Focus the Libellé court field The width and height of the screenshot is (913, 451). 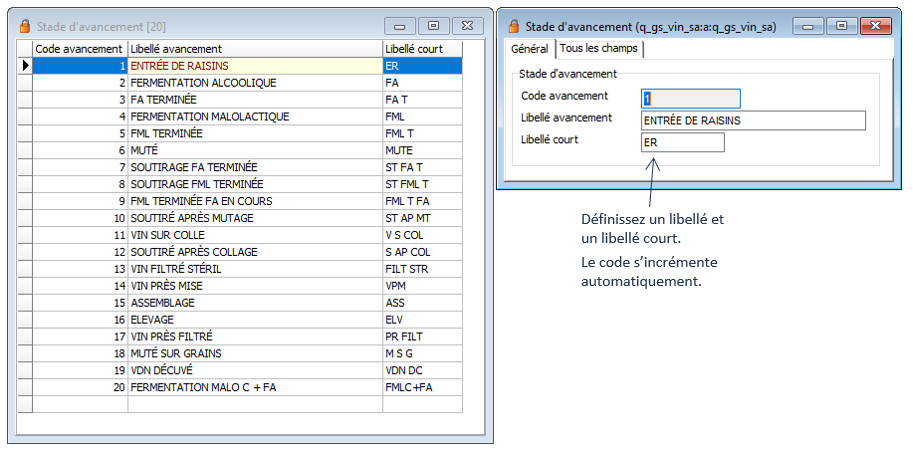coord(682,142)
